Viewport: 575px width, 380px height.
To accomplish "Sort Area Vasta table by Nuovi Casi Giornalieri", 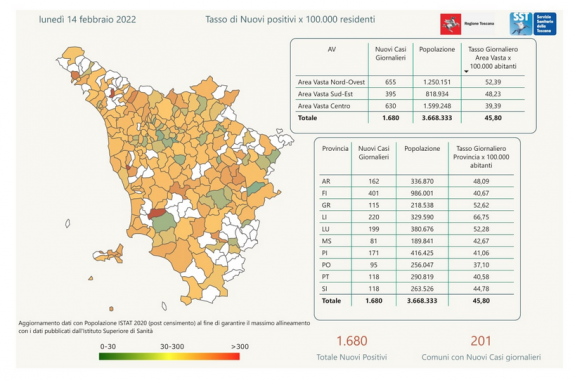I will (391, 54).
